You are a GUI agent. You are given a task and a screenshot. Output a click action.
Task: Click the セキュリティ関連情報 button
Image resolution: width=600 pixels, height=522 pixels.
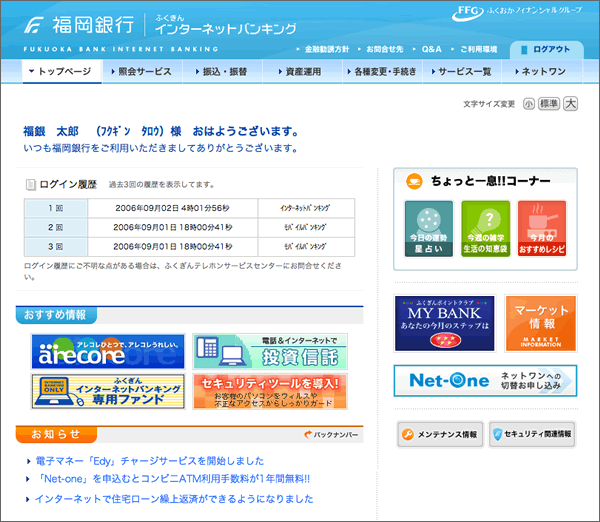[532, 434]
